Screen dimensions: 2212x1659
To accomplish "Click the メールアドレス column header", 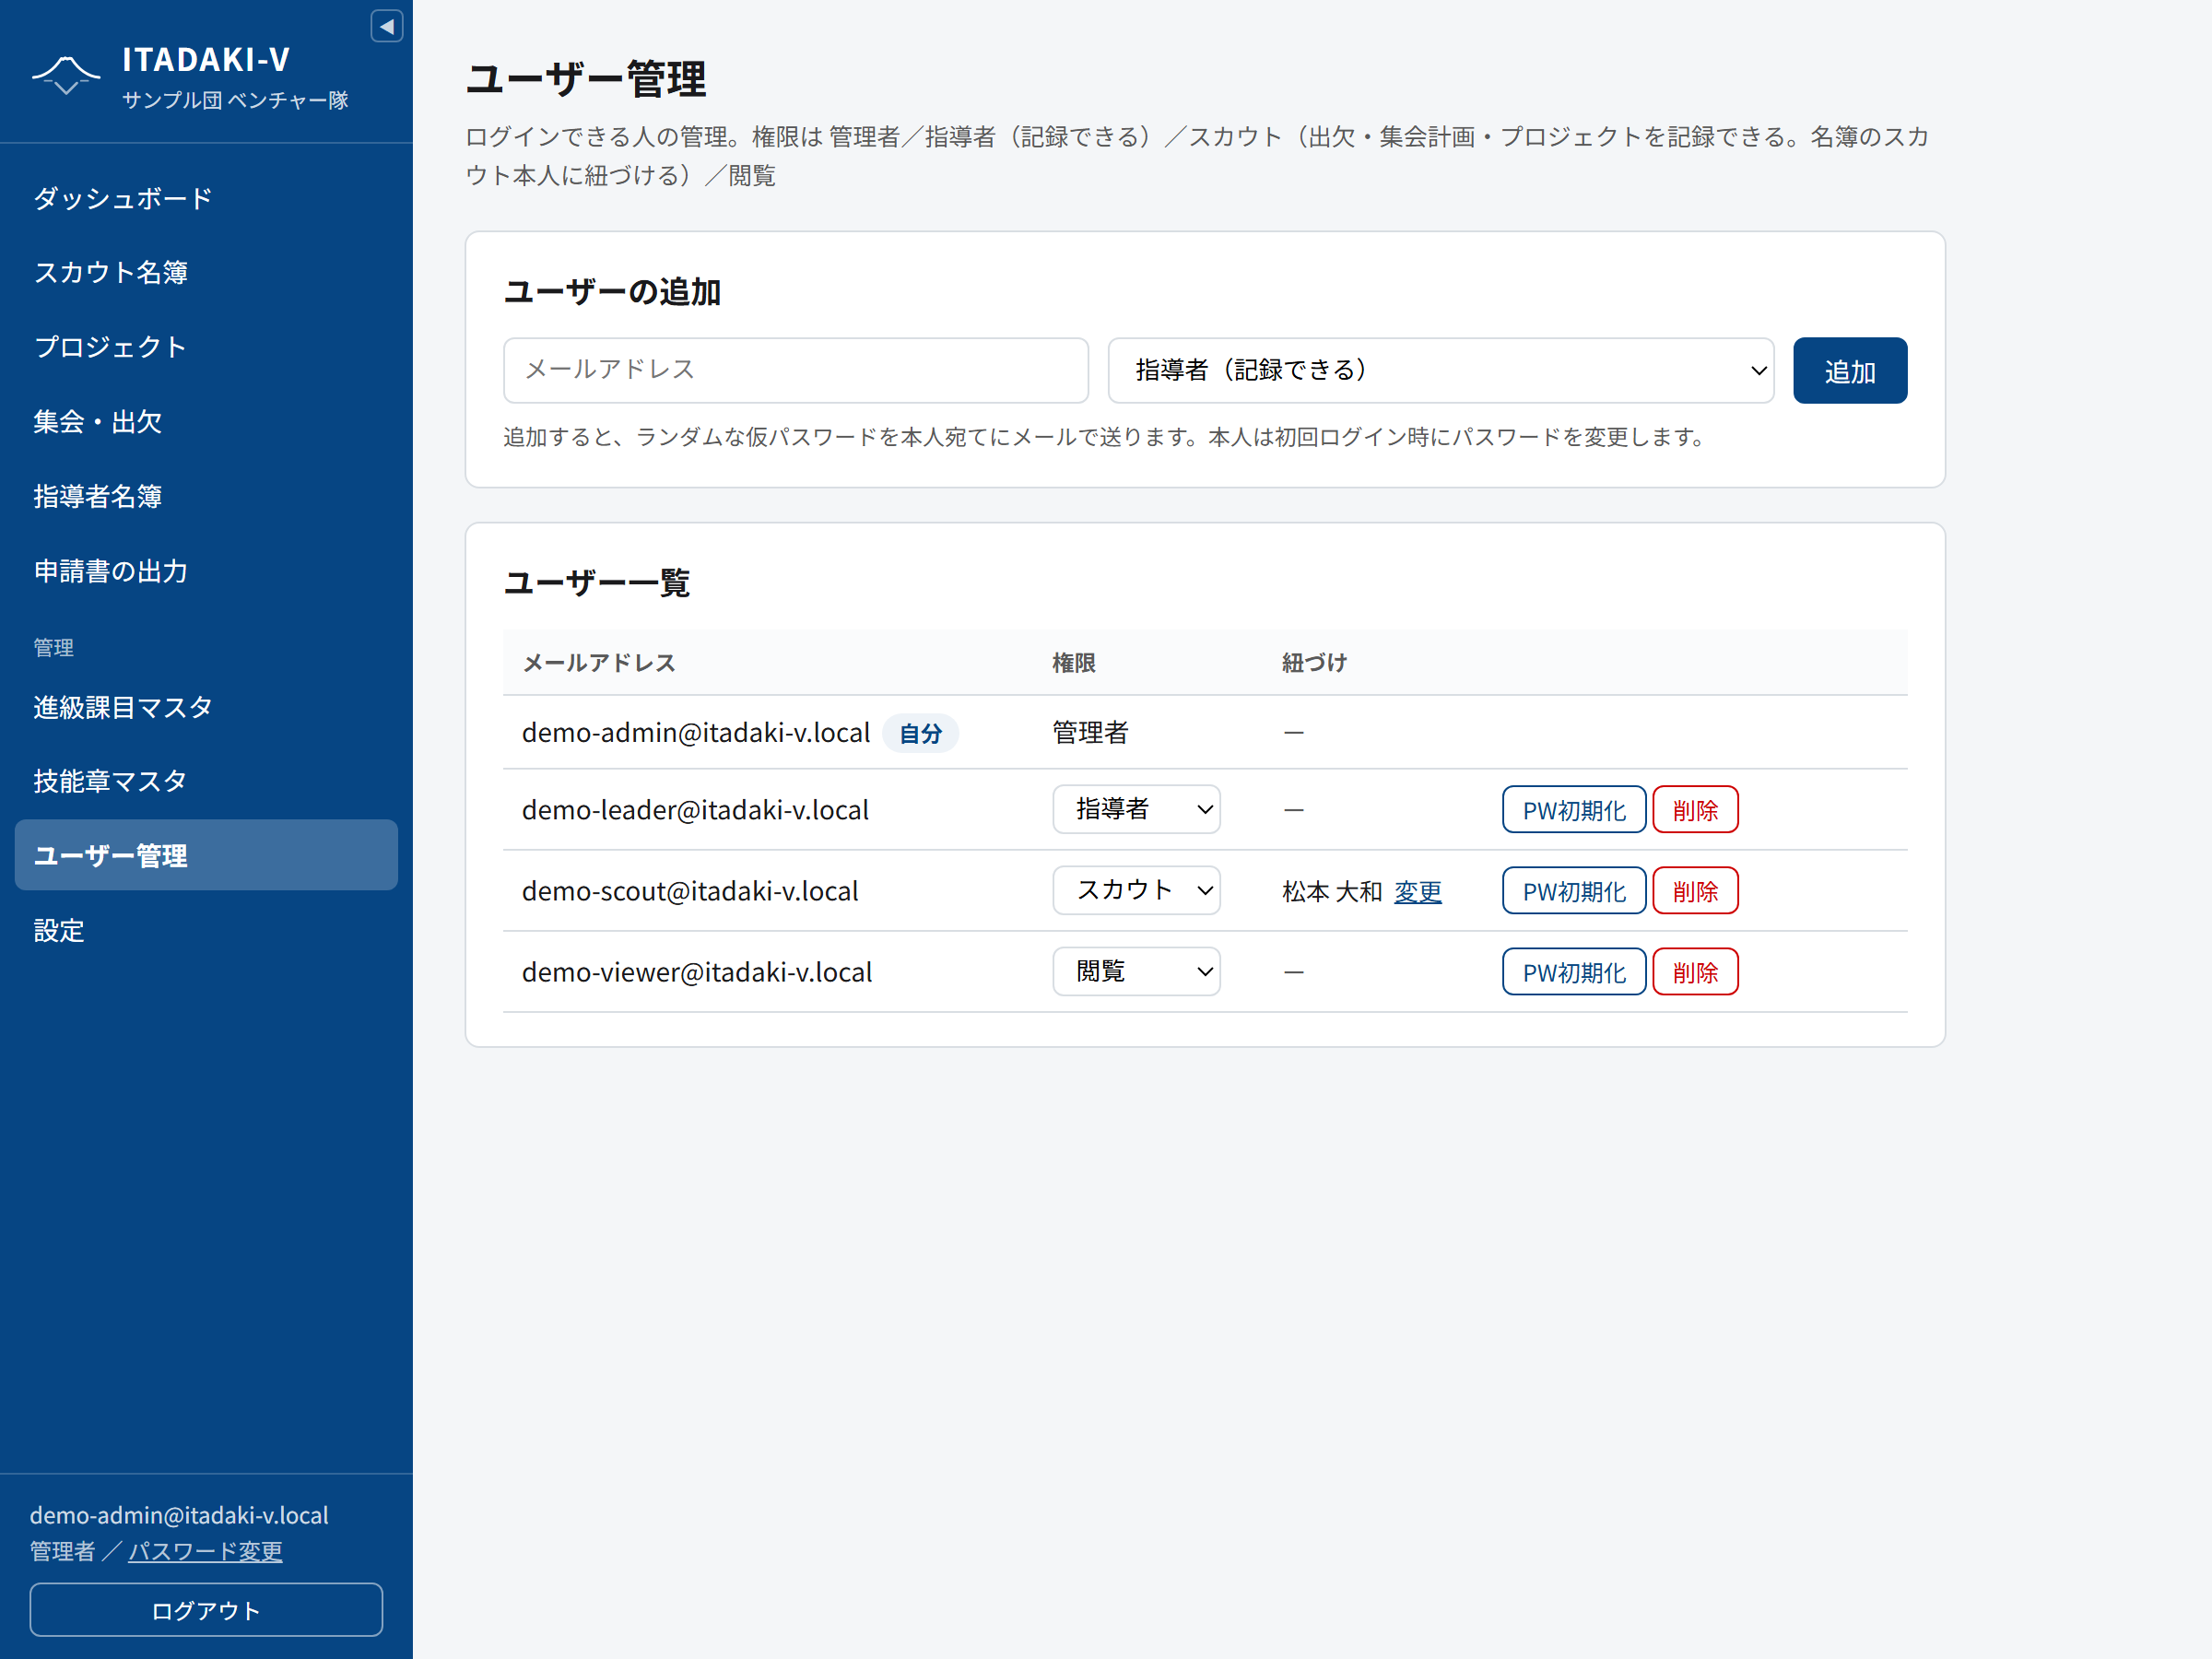I will [x=599, y=663].
